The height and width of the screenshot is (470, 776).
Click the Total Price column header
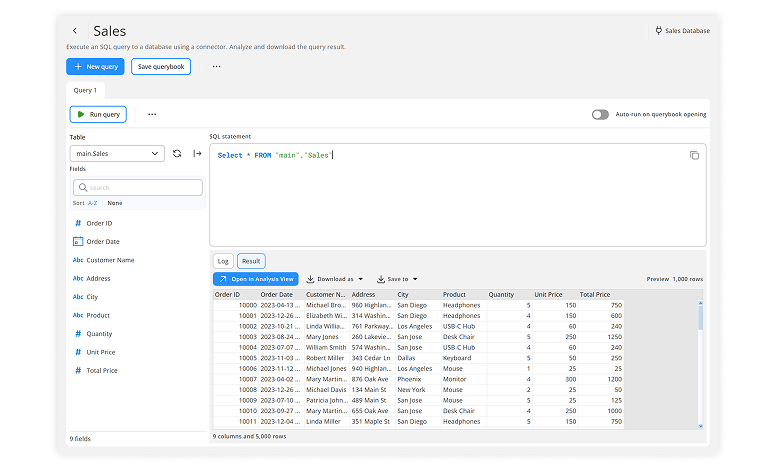[600, 294]
